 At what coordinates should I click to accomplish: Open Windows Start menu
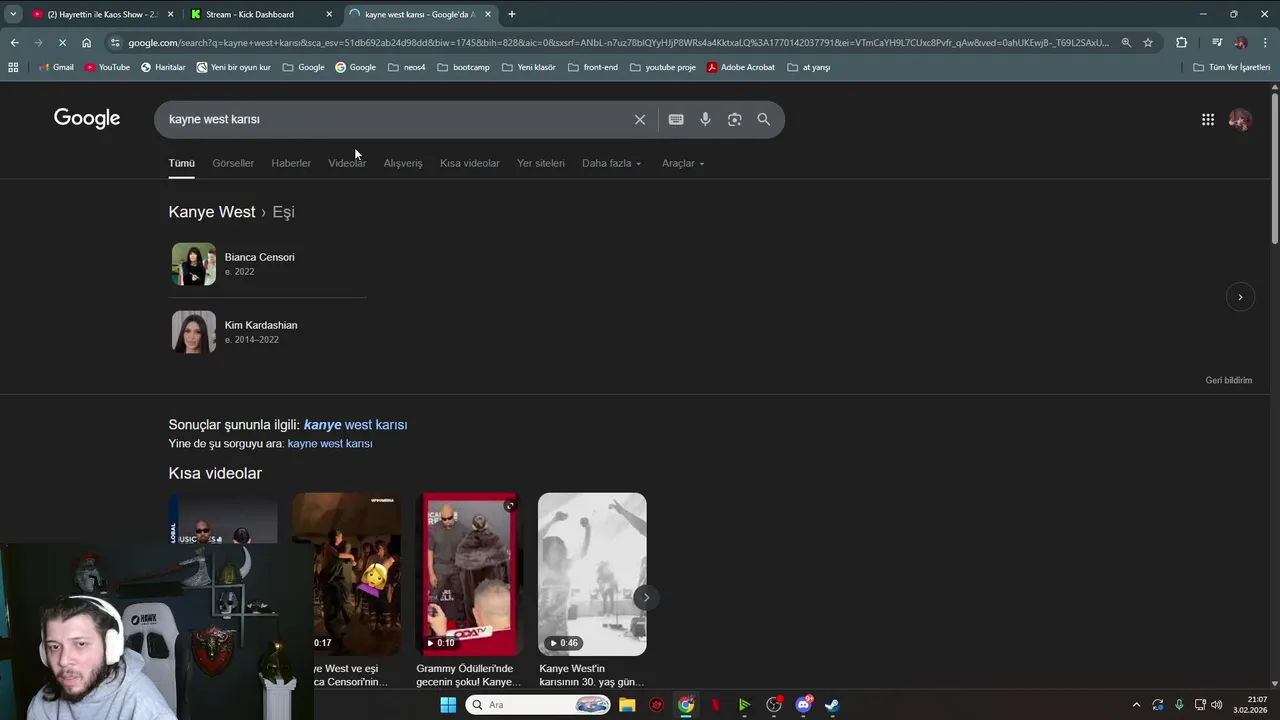point(448,705)
